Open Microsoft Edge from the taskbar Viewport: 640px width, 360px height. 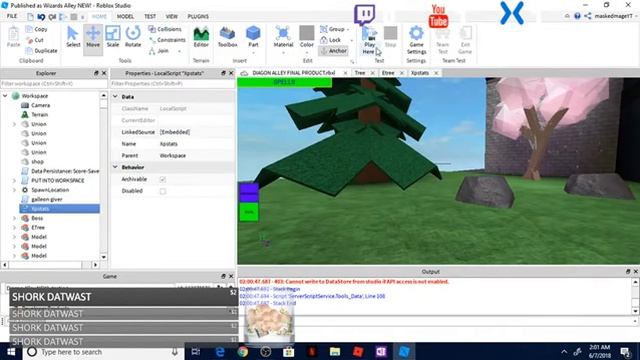220,352
